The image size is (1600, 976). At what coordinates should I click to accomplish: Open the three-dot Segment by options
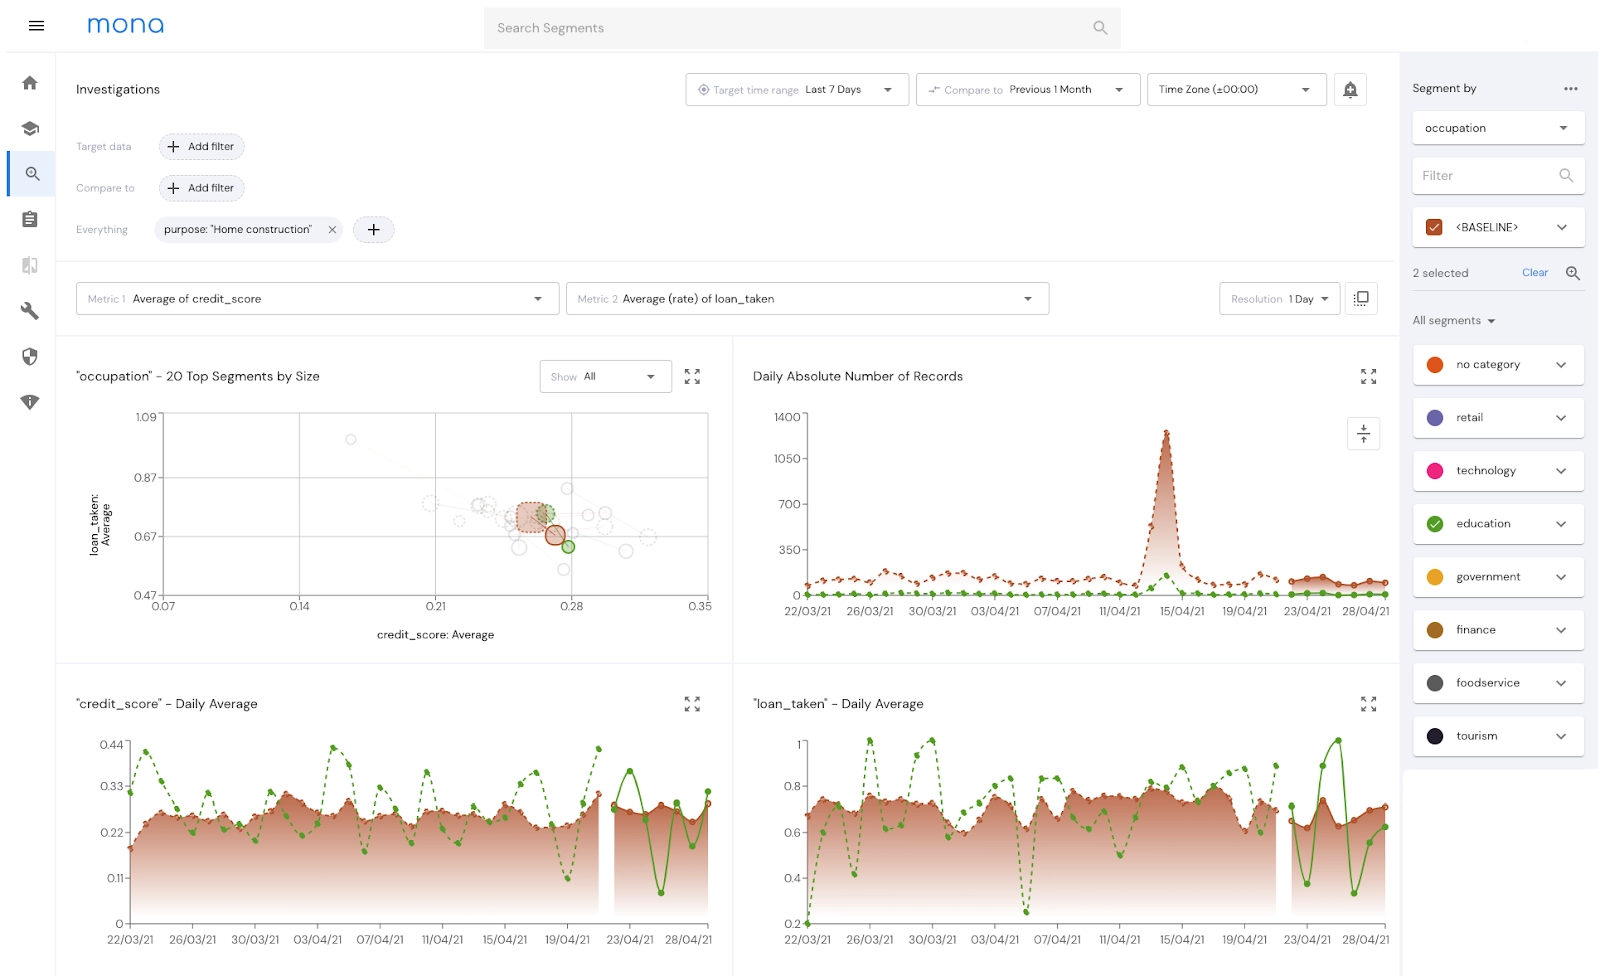click(x=1571, y=89)
